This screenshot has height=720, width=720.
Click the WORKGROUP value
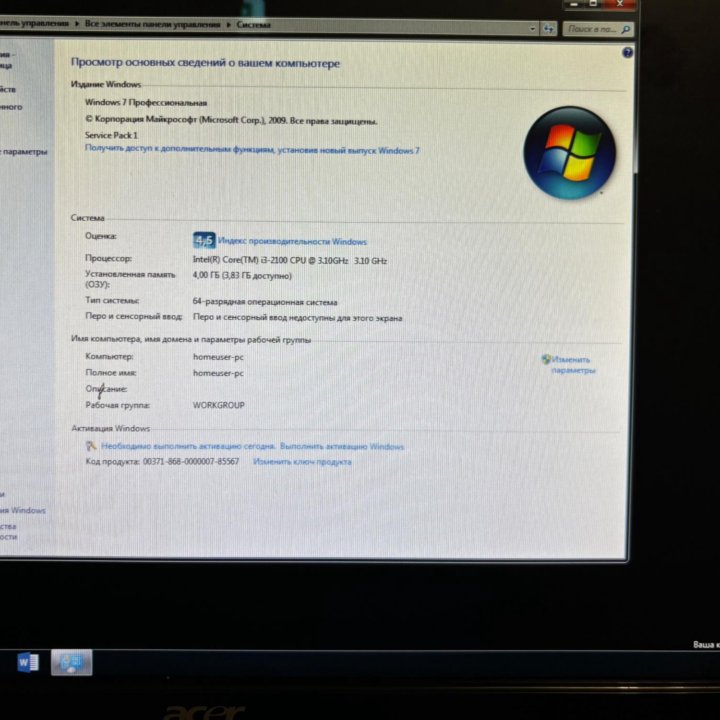(219, 405)
